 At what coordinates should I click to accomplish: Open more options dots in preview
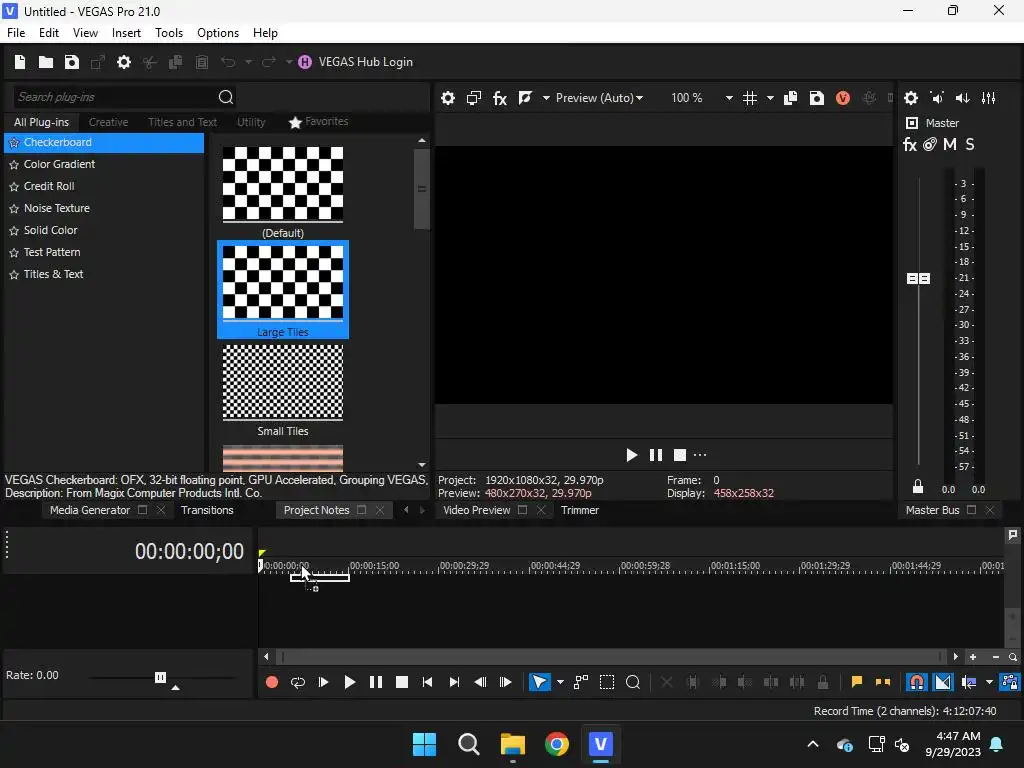coord(700,455)
